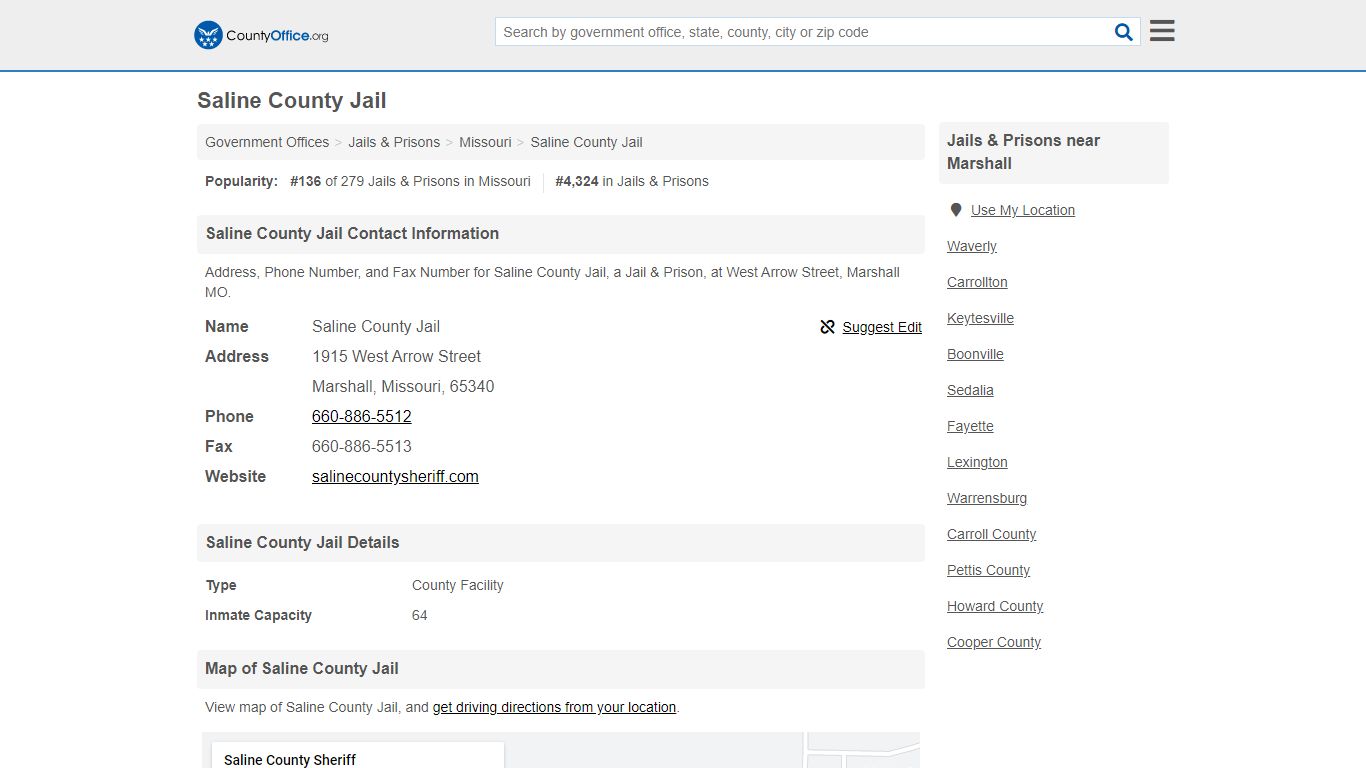Open the Missouri breadcrumb link

(485, 142)
